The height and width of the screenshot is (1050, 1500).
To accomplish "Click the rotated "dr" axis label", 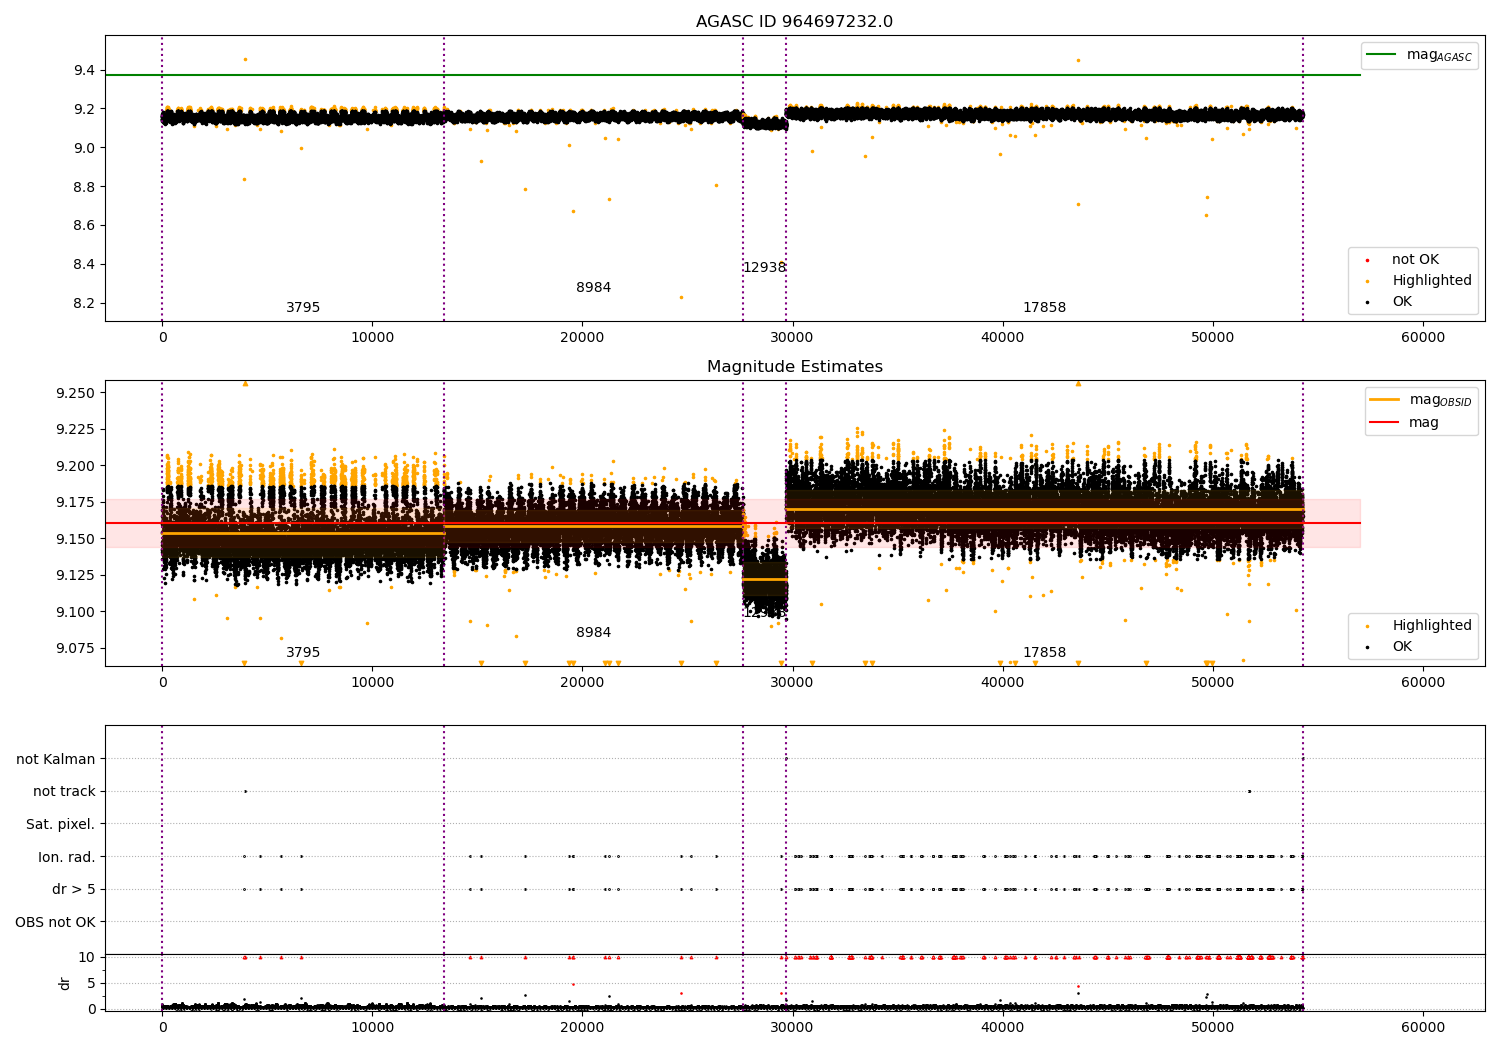I will pos(65,983).
